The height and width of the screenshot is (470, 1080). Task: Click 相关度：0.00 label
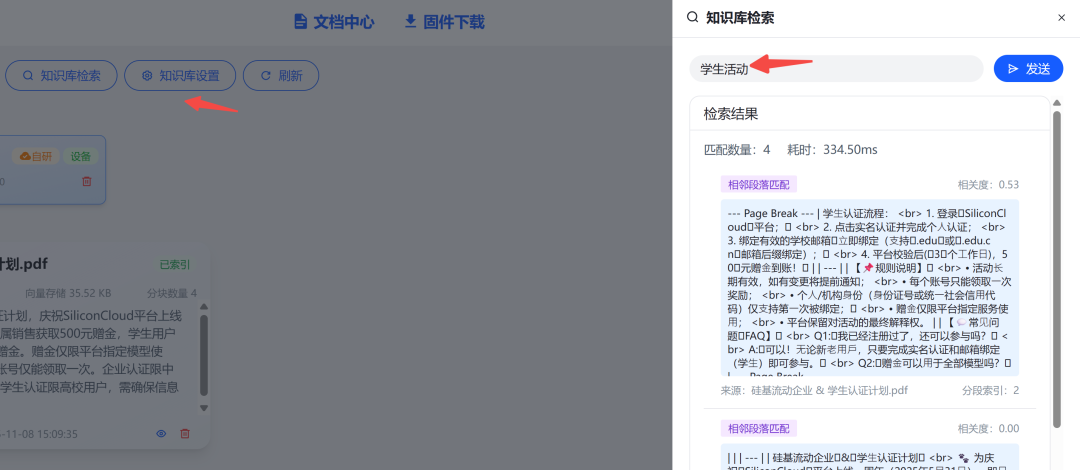point(988,429)
